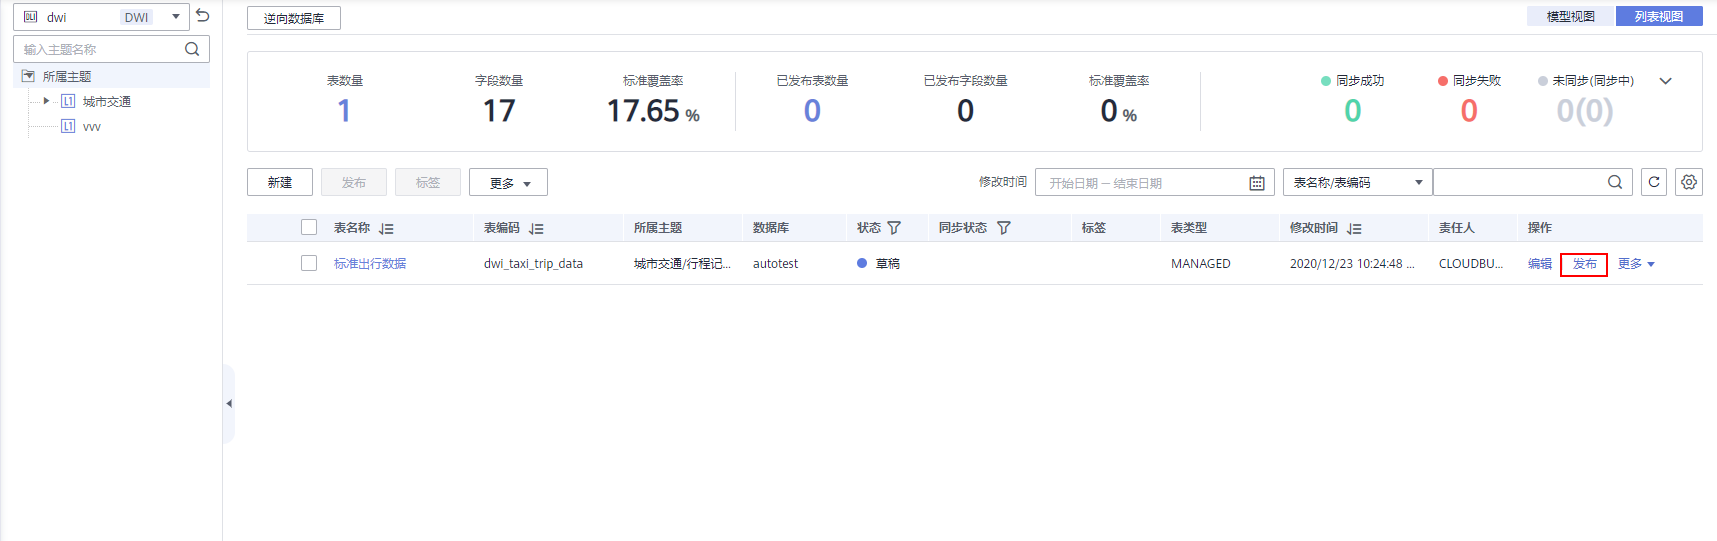Image resolution: width=1717 pixels, height=541 pixels.
Task: Sort by 表编码 column icon
Action: [x=536, y=229]
